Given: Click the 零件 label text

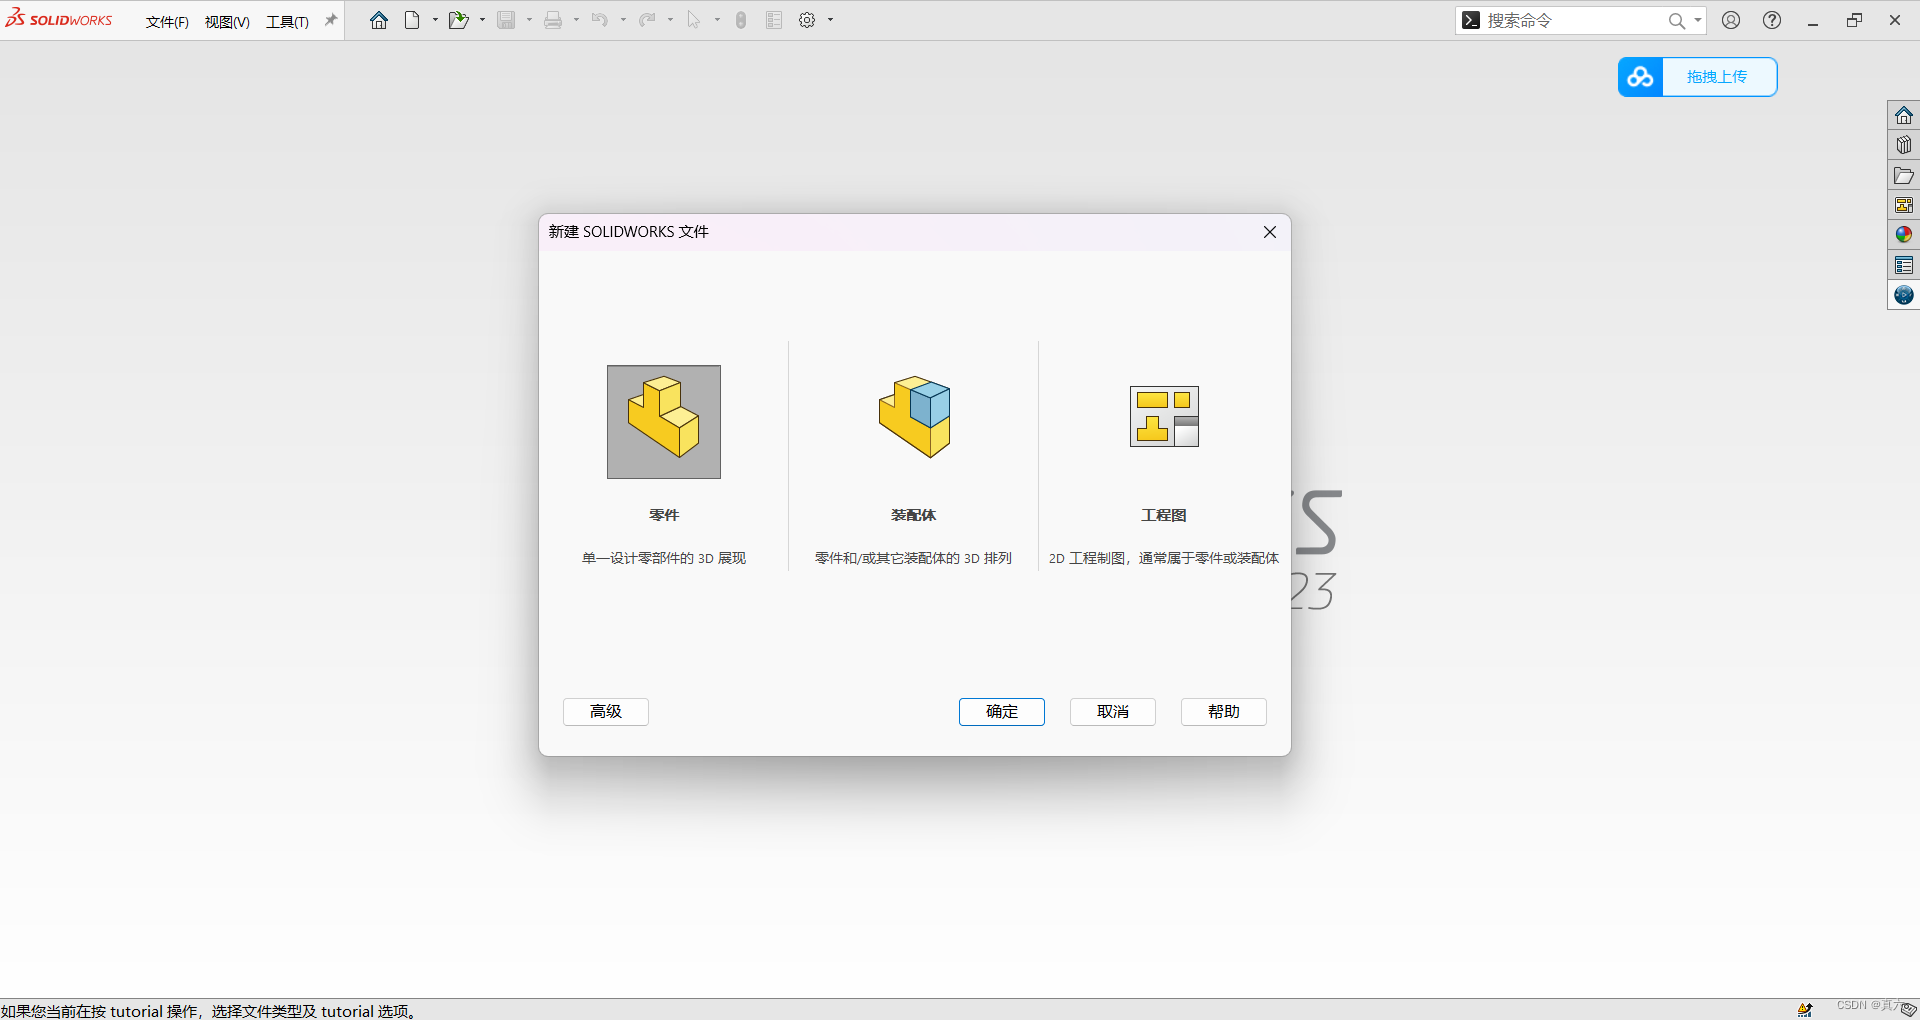Looking at the screenshot, I should pyautogui.click(x=664, y=515).
